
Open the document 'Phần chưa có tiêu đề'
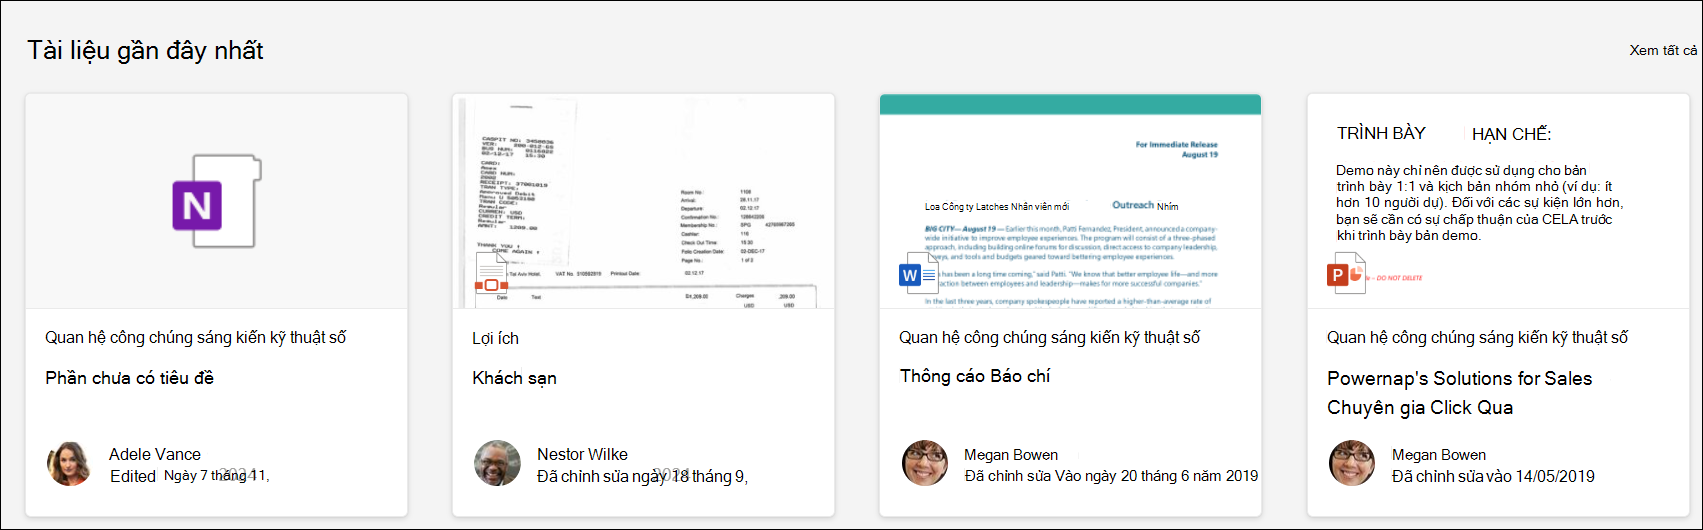[x=129, y=378]
